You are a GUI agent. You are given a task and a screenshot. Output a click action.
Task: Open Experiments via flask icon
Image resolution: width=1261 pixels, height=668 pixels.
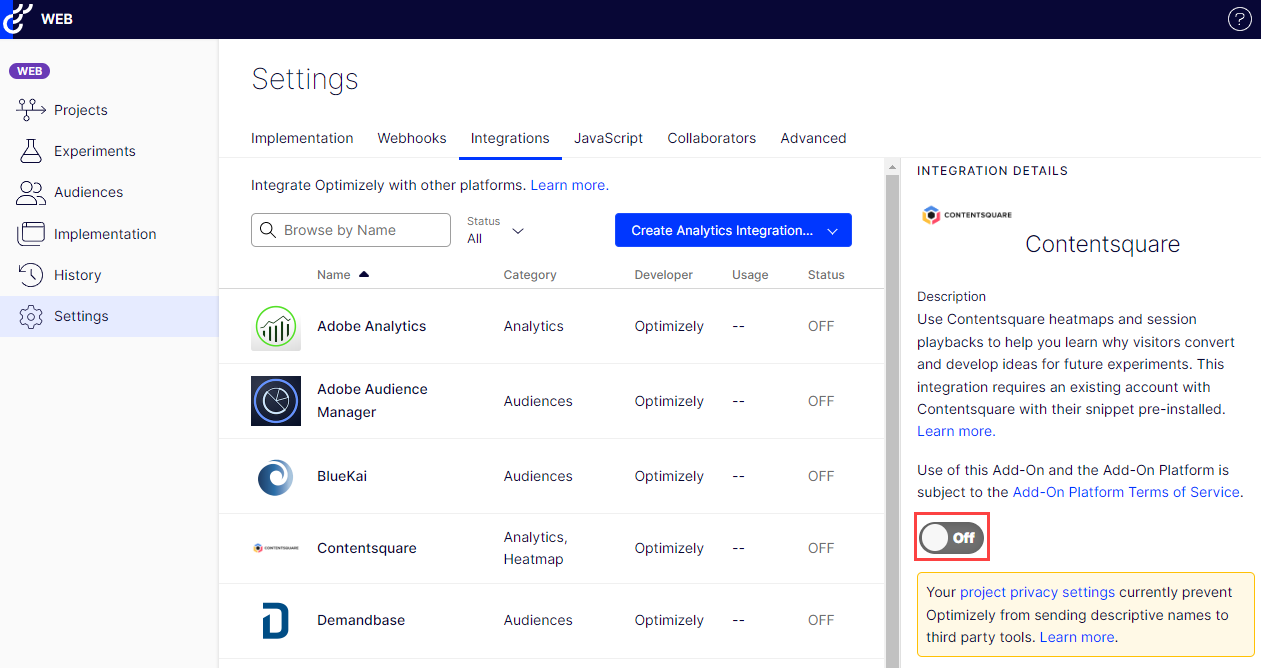click(x=32, y=151)
